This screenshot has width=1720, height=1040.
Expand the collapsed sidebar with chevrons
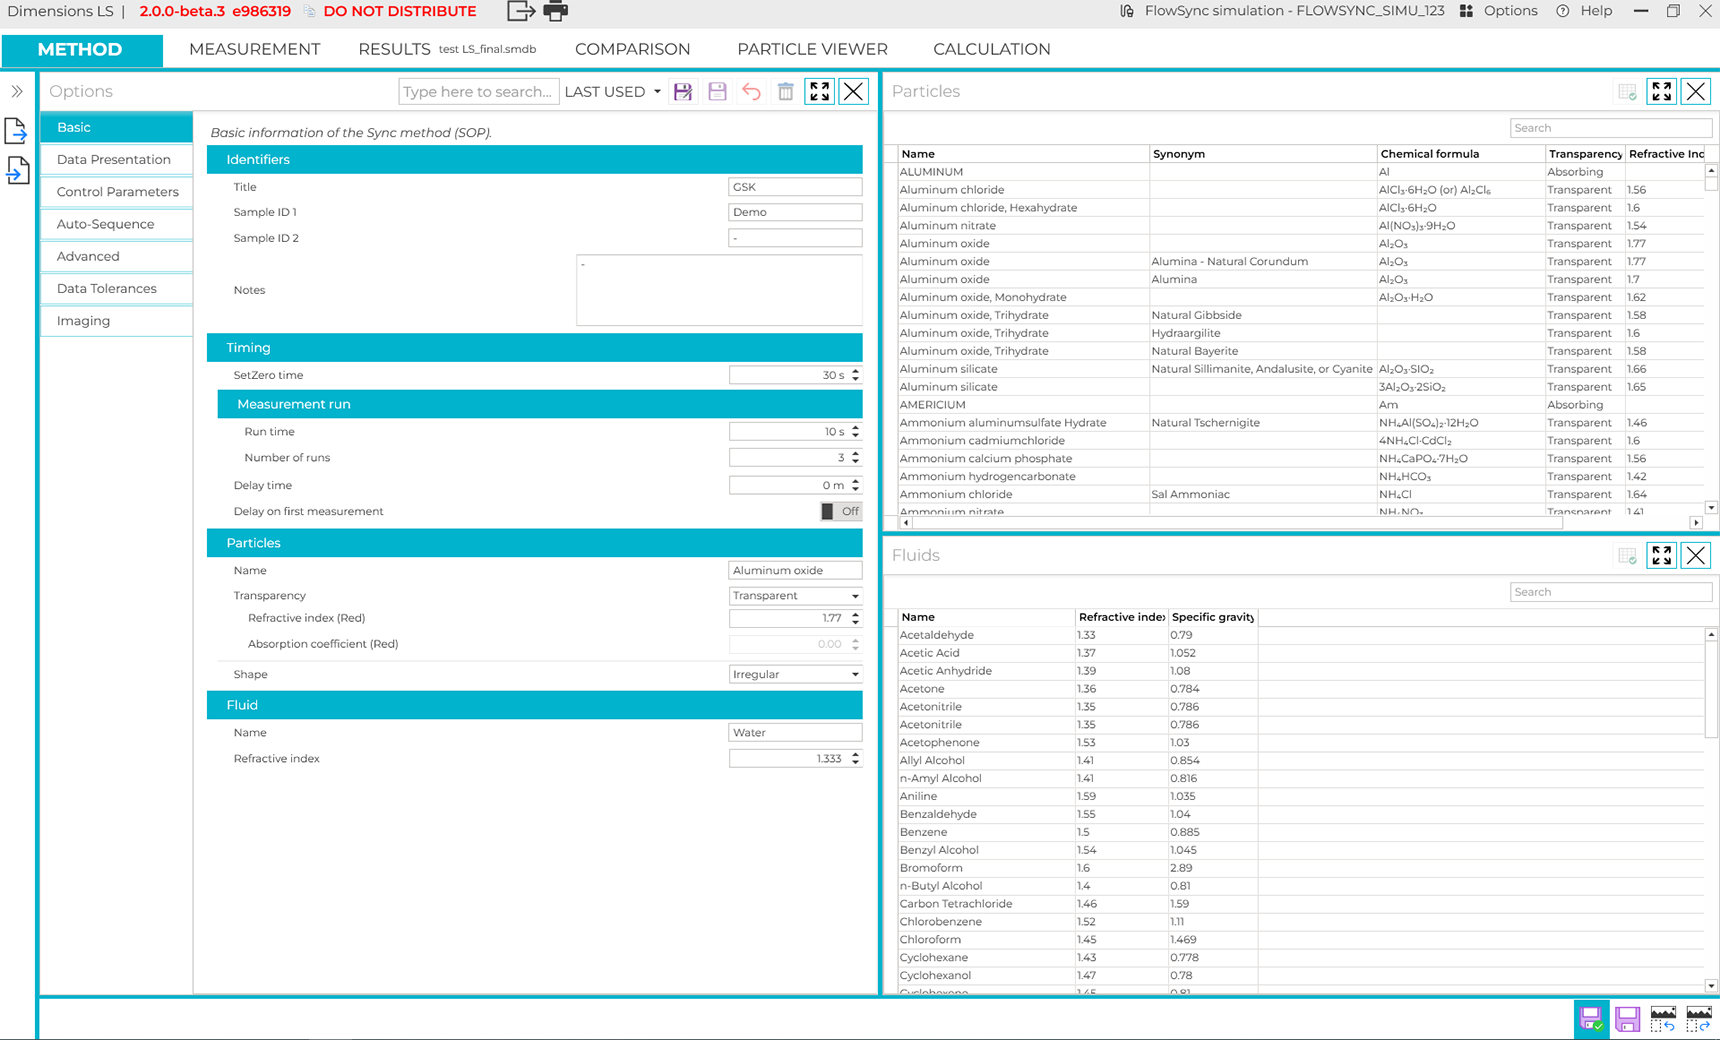[17, 91]
